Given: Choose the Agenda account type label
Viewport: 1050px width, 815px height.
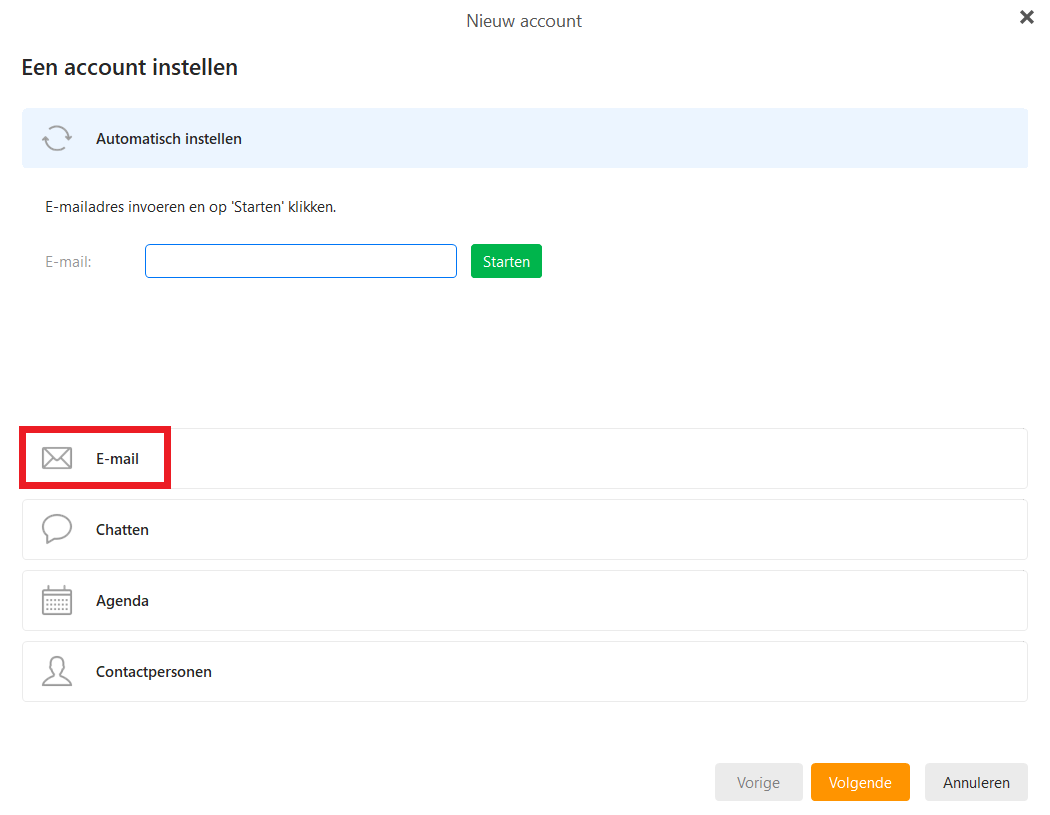Looking at the screenshot, I should [x=122, y=601].
